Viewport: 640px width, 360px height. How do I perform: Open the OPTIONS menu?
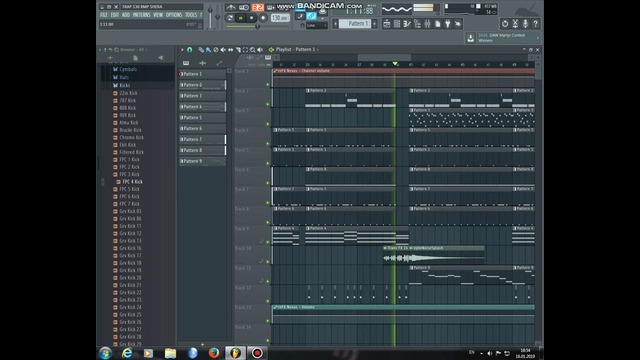pyautogui.click(x=174, y=15)
